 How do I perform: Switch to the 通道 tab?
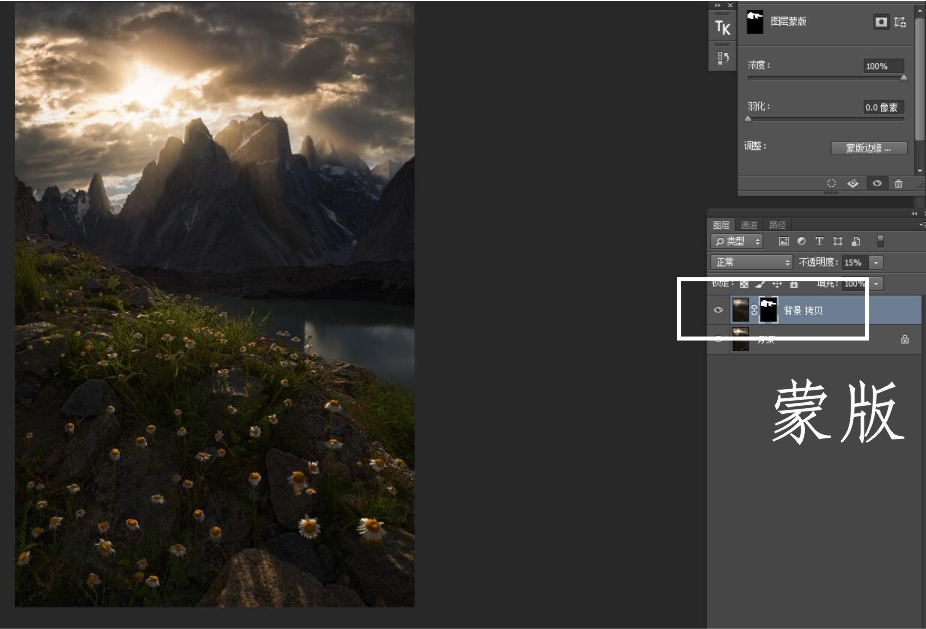point(749,225)
